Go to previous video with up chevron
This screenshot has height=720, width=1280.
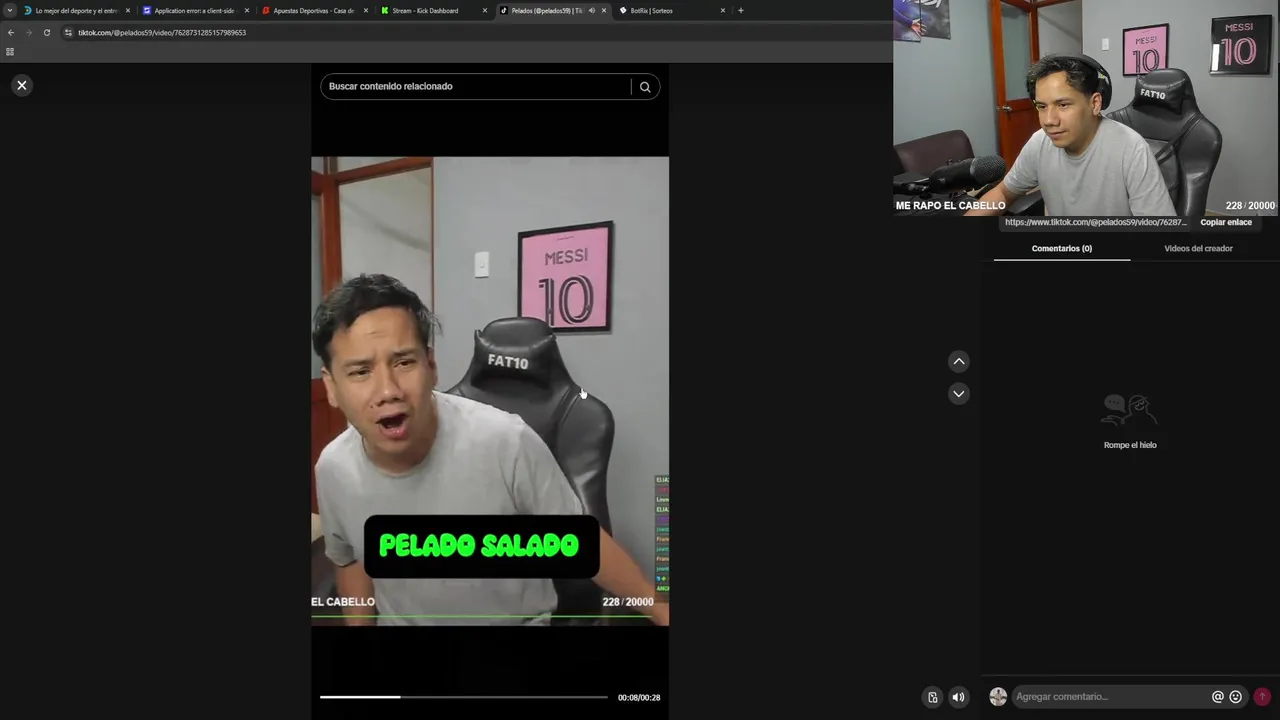pos(959,362)
